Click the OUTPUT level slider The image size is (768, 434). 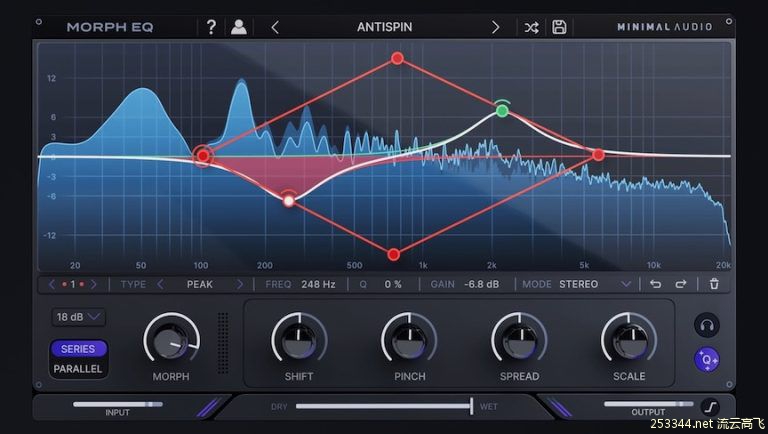pyautogui.click(x=648, y=404)
